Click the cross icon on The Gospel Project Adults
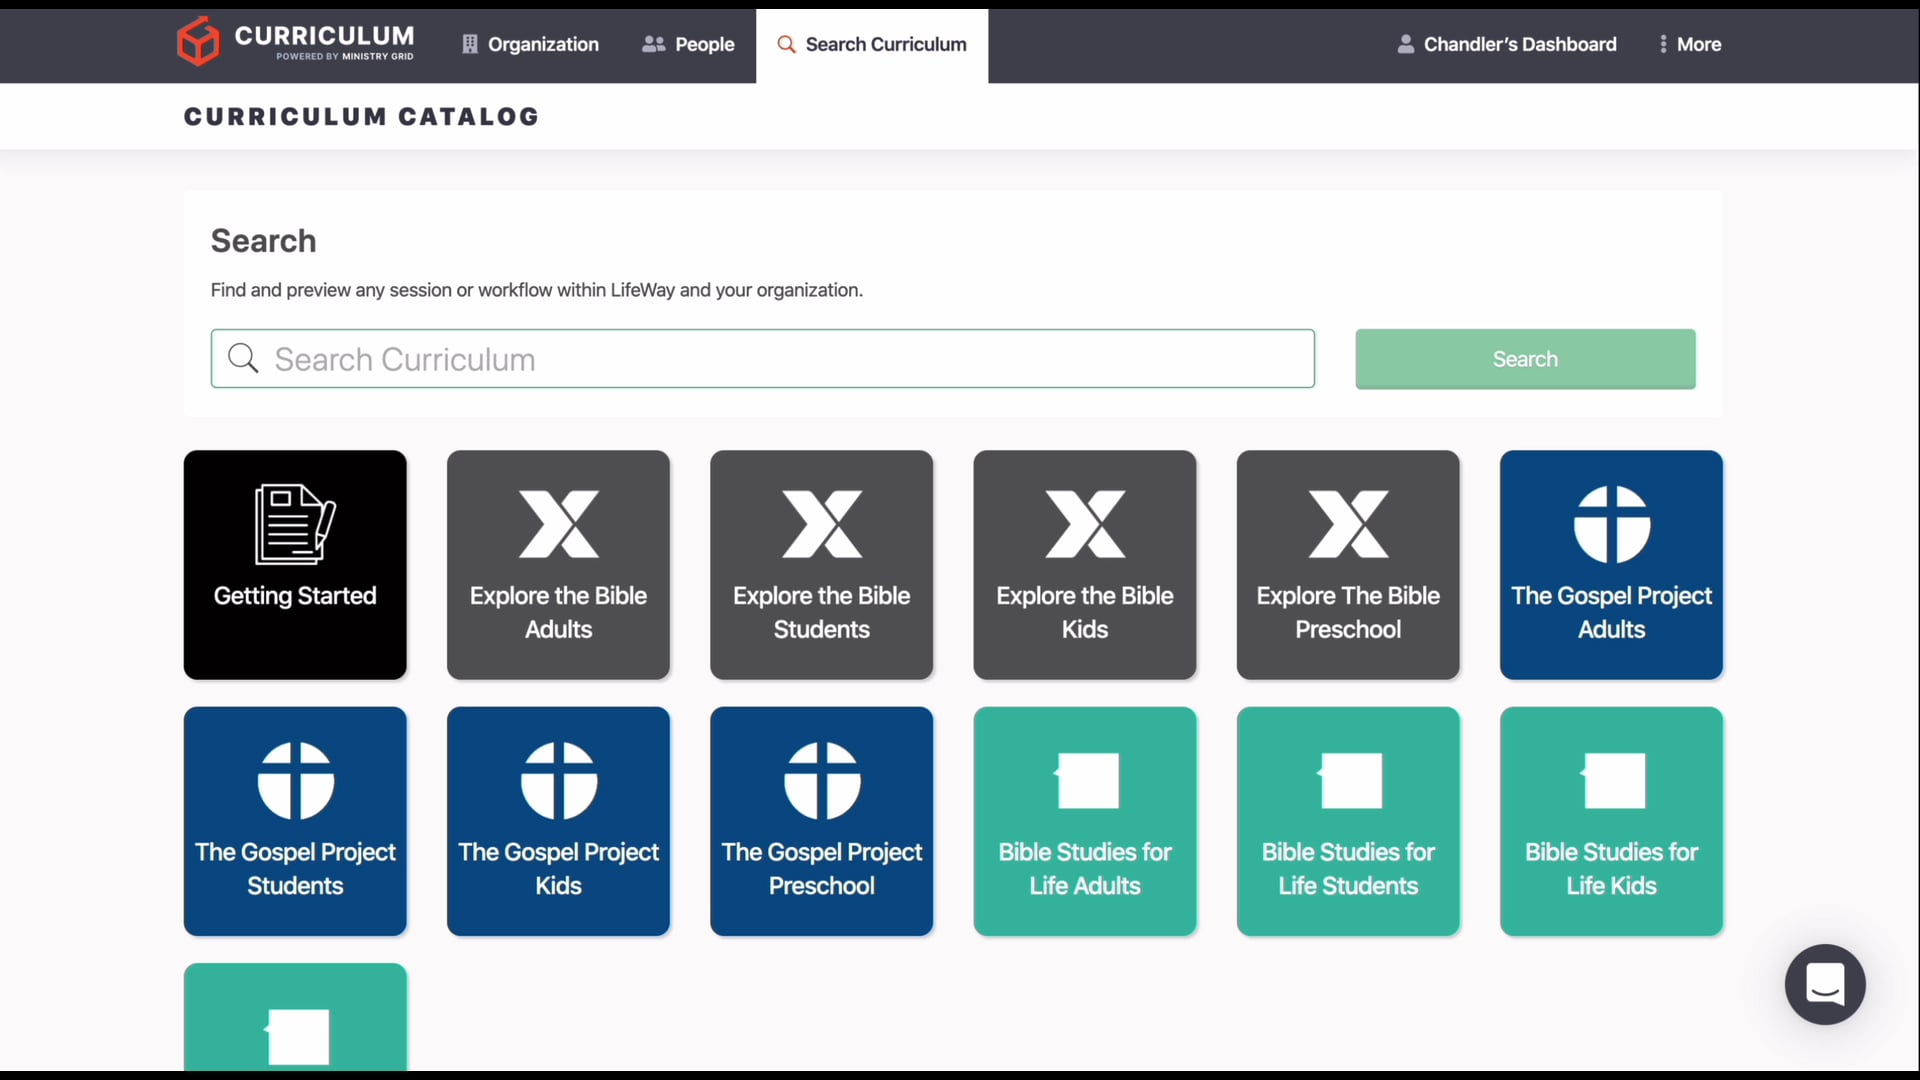 click(x=1612, y=524)
